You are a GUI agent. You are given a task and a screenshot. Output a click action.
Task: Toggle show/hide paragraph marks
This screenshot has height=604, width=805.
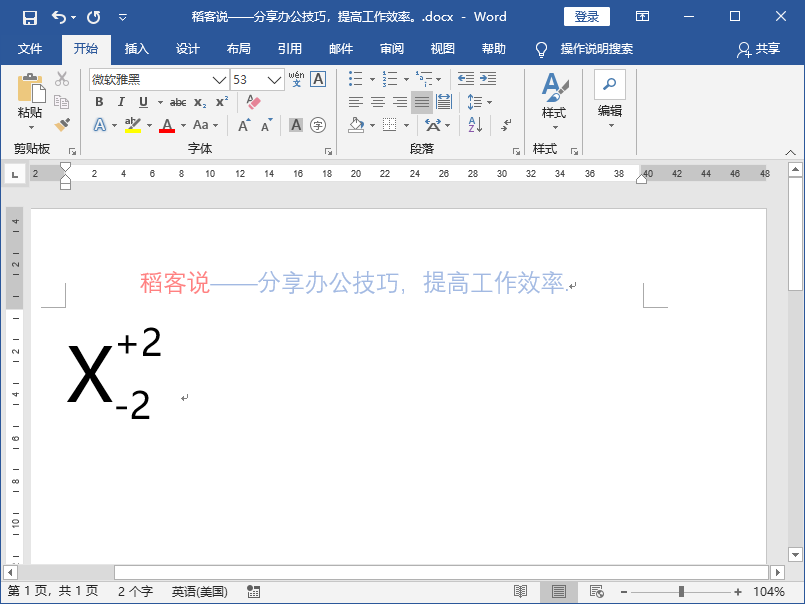click(506, 125)
